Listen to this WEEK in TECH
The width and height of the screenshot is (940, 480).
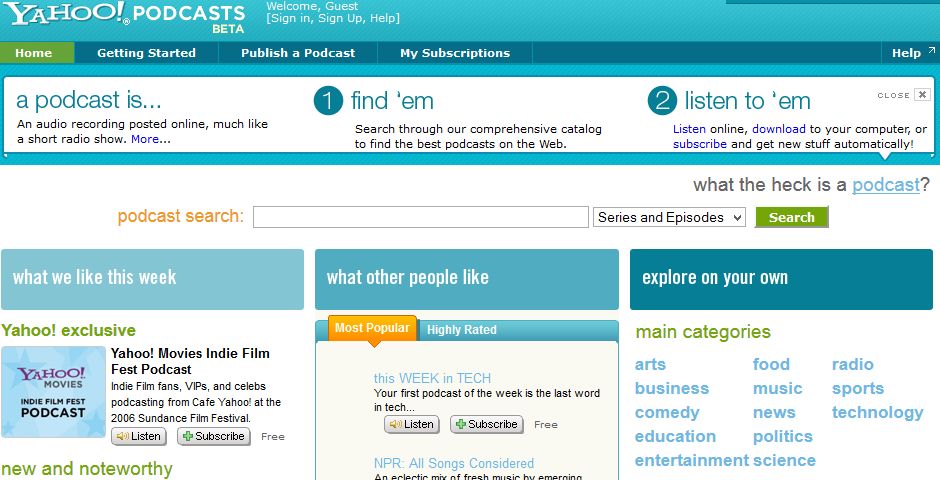tap(412, 424)
